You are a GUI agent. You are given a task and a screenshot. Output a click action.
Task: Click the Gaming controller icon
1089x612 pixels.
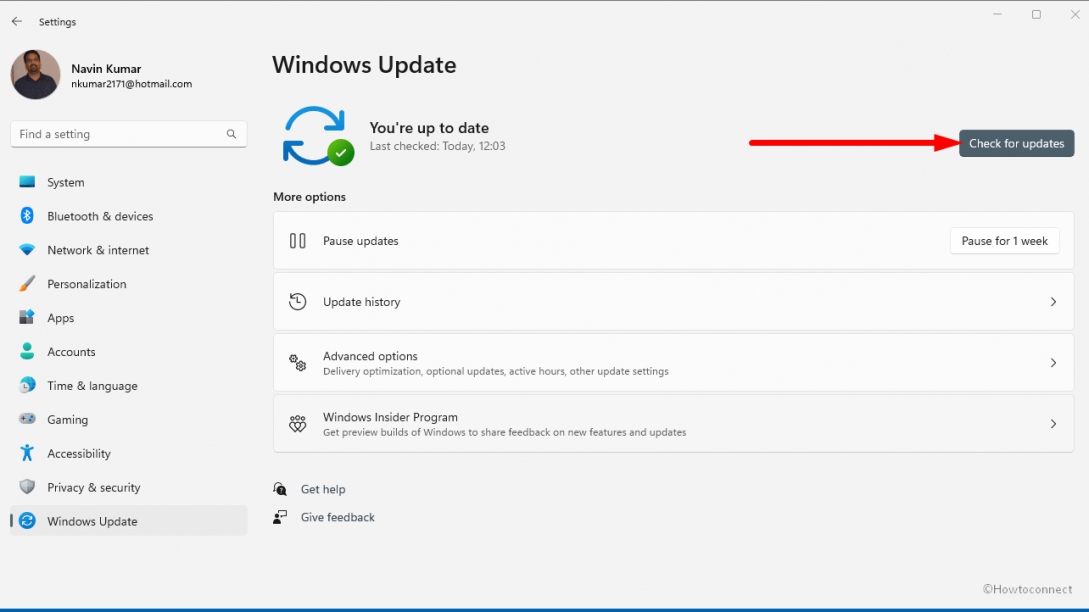point(27,419)
